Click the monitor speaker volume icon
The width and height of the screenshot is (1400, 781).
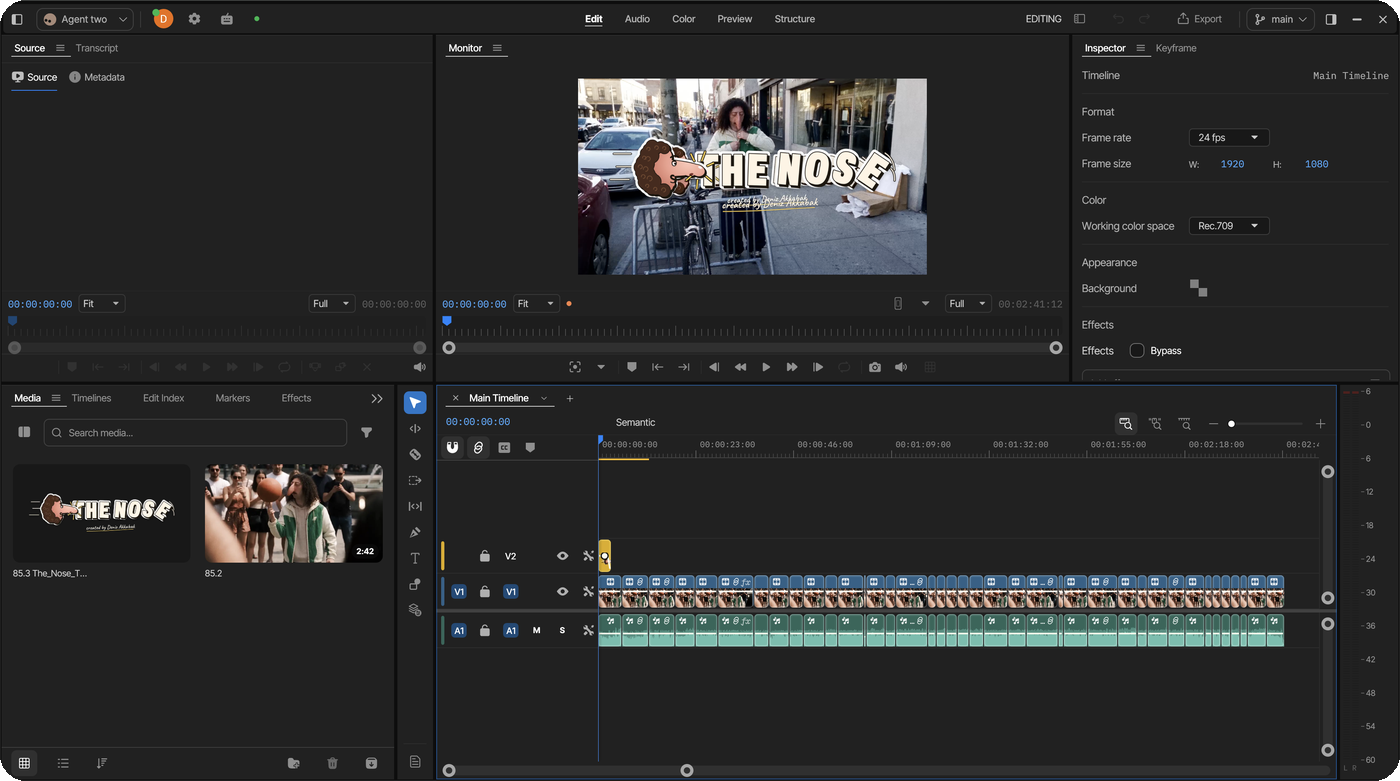pyautogui.click(x=901, y=367)
